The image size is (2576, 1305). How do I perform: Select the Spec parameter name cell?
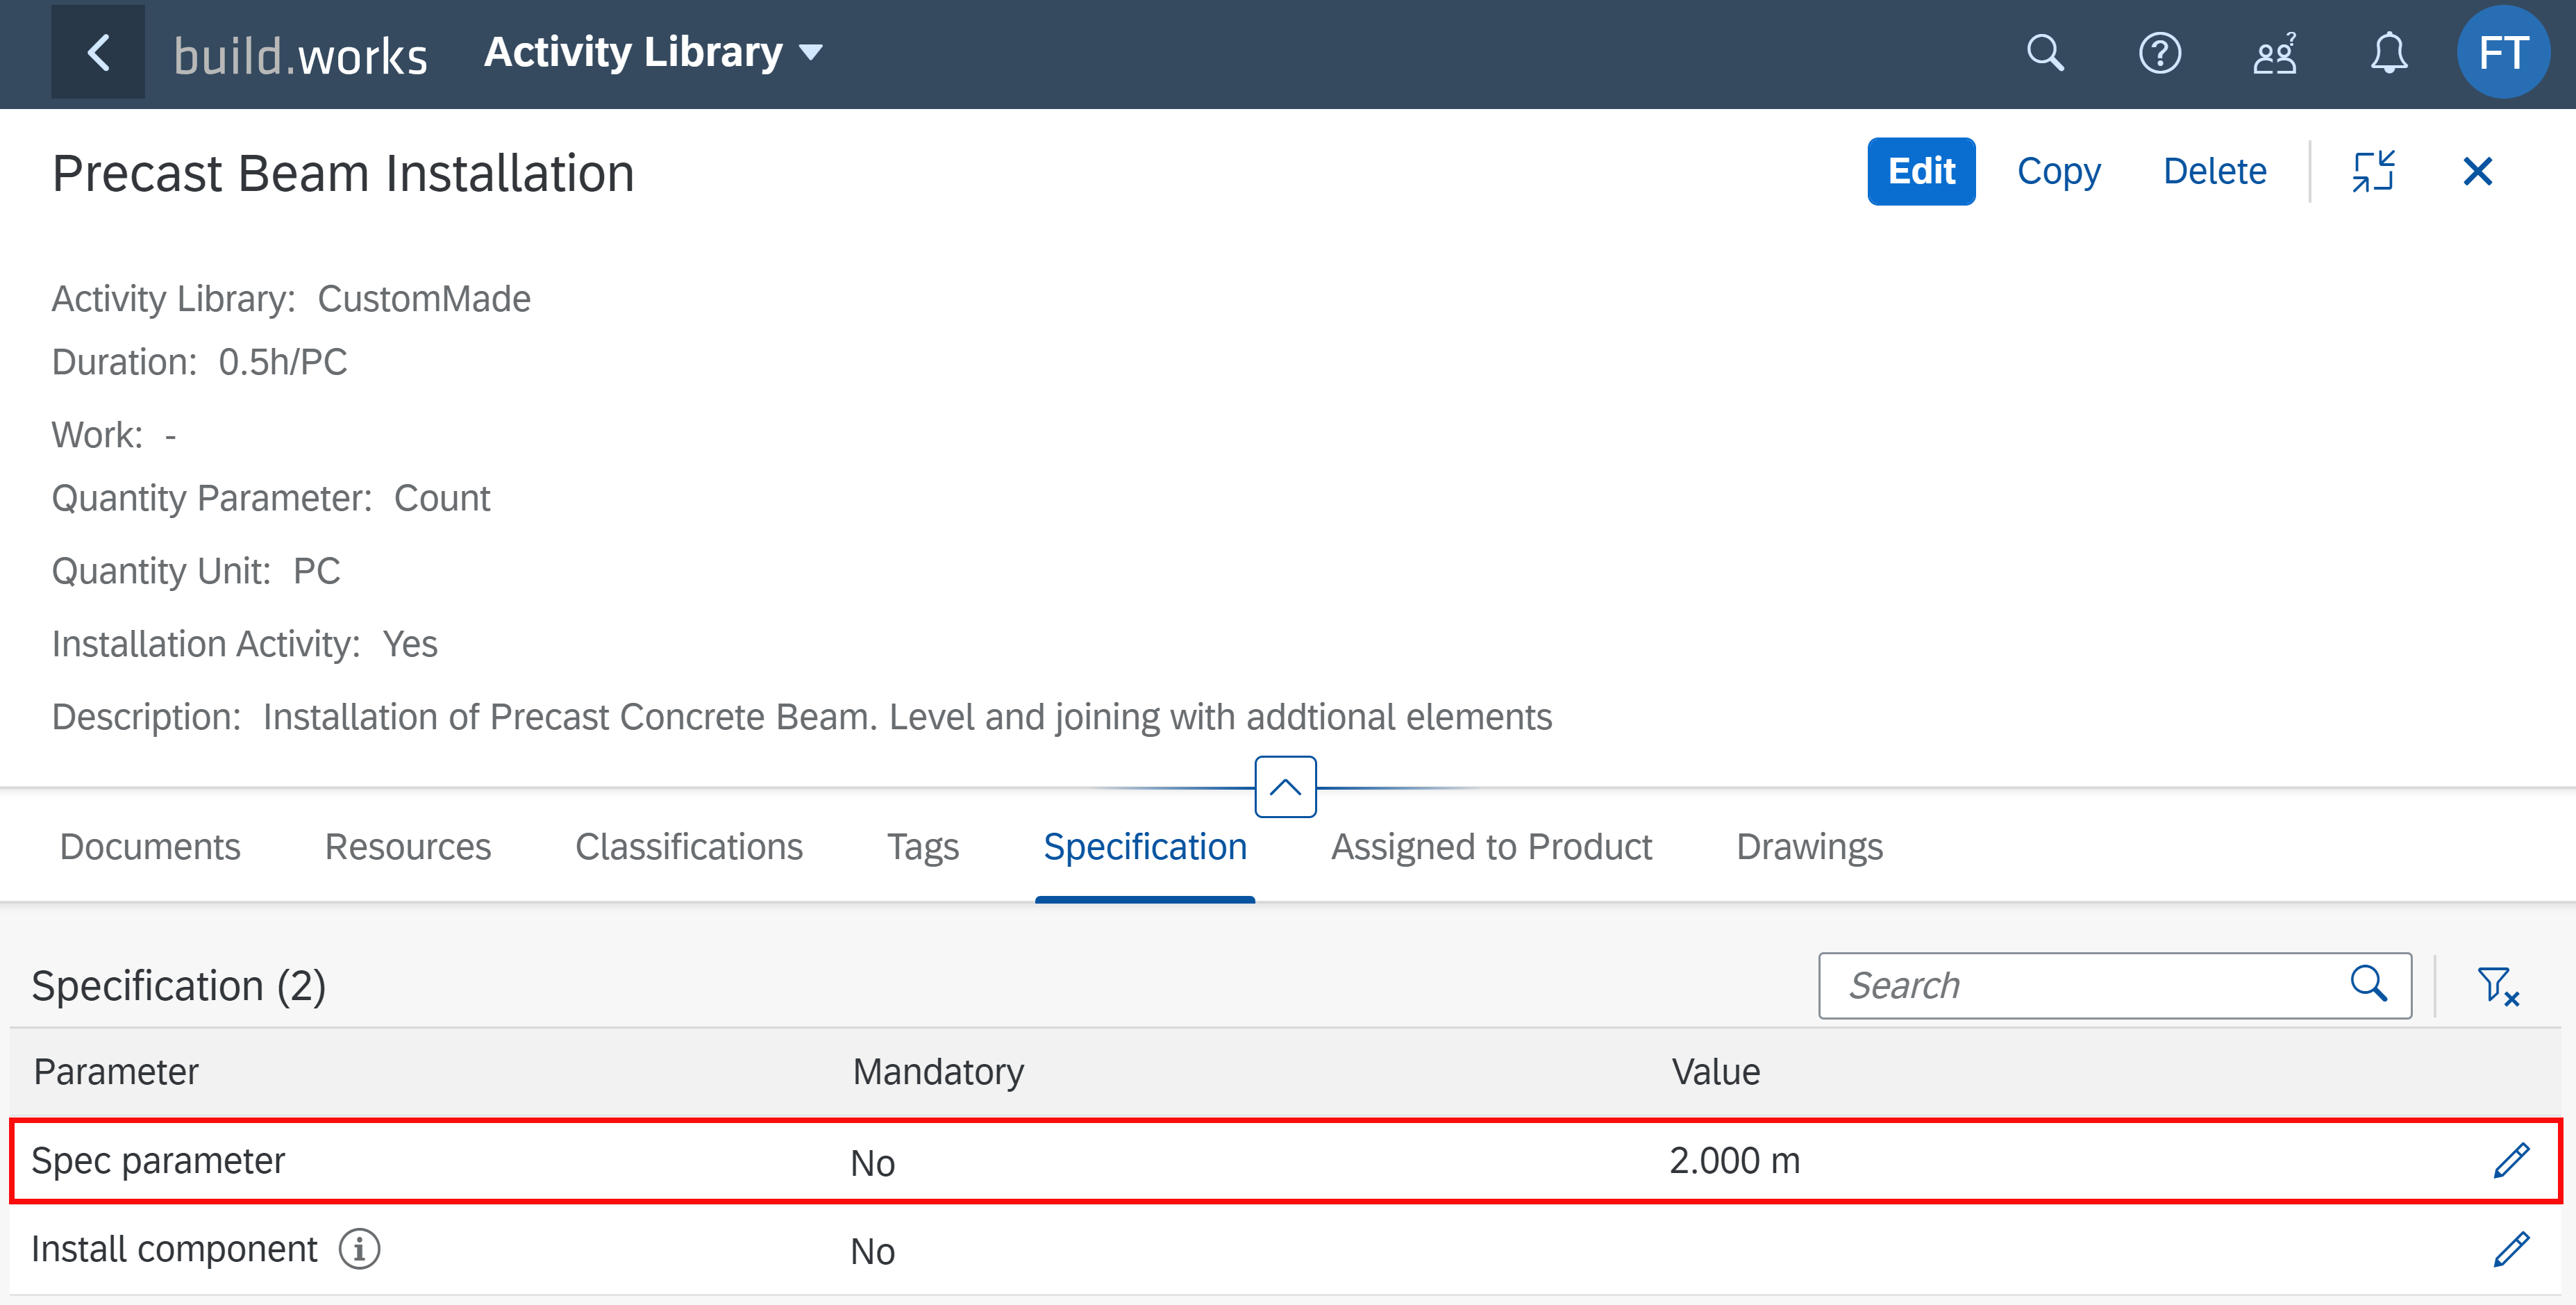[158, 1161]
